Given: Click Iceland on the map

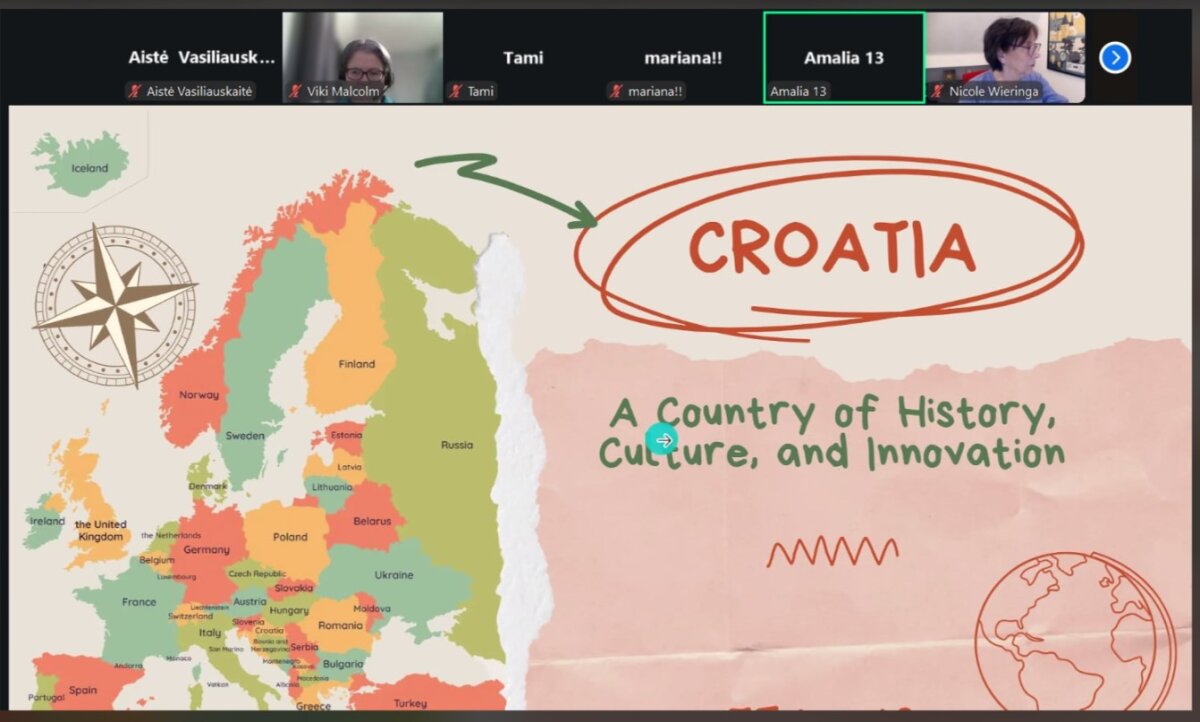Looking at the screenshot, I should coord(88,166).
